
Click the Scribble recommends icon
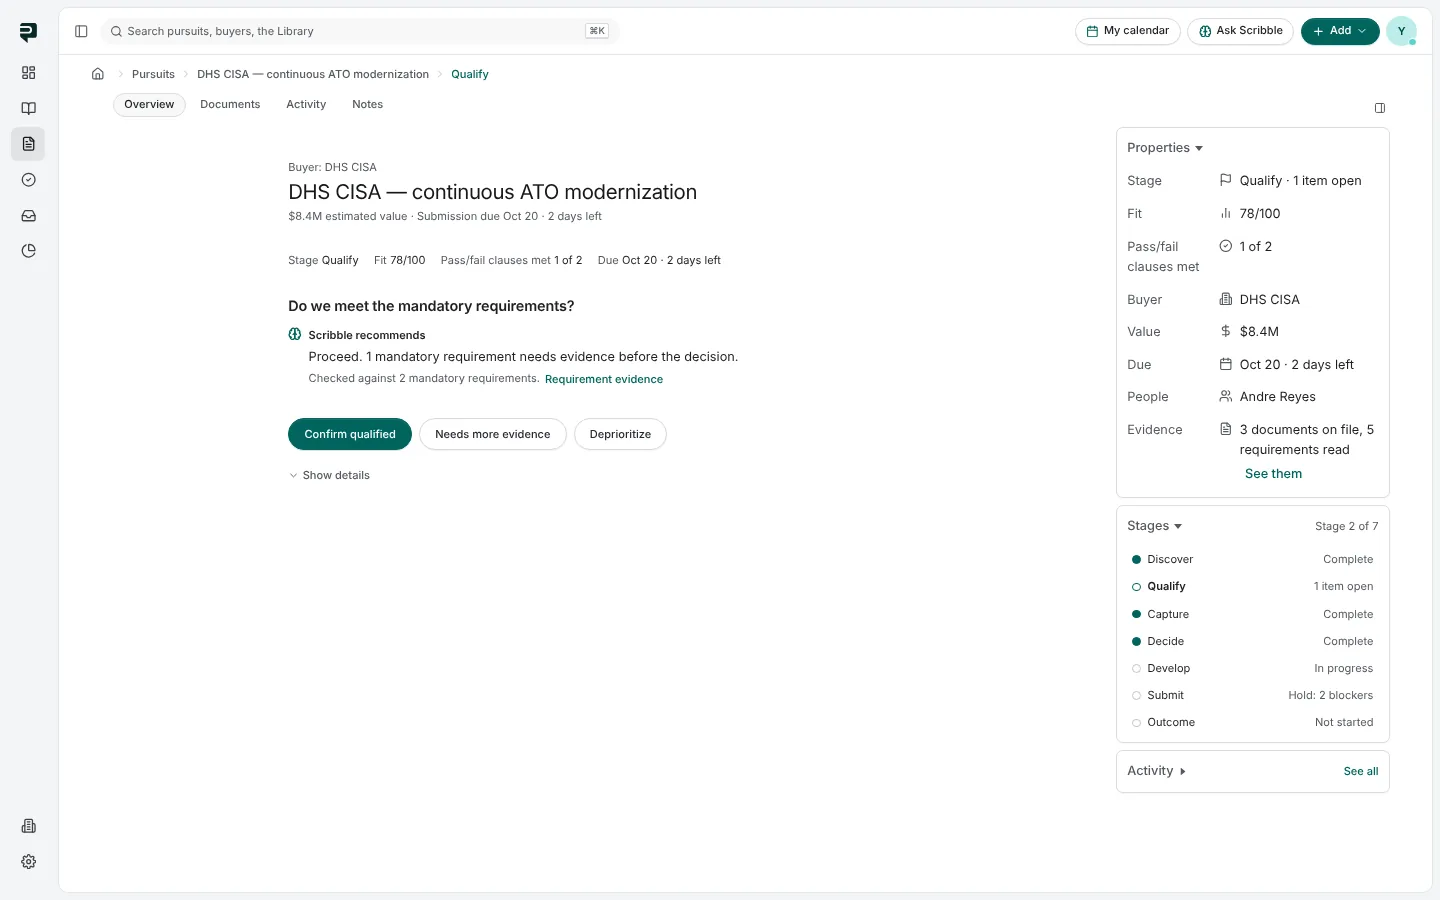(x=295, y=335)
